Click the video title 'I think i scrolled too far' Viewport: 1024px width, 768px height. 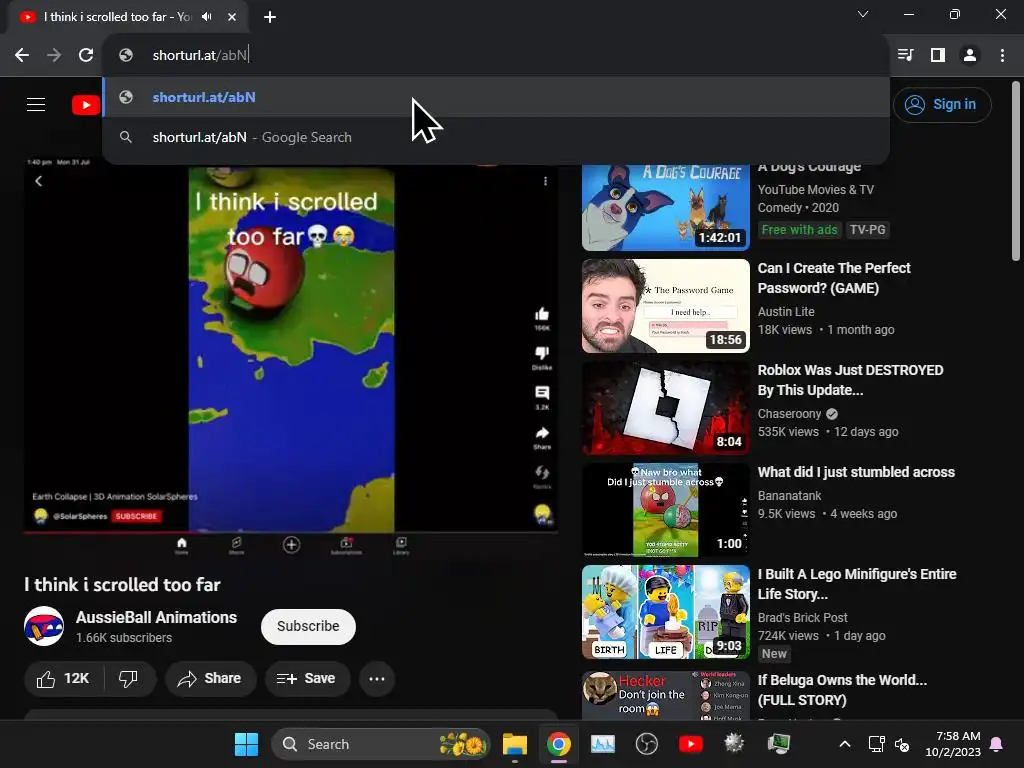[122, 584]
